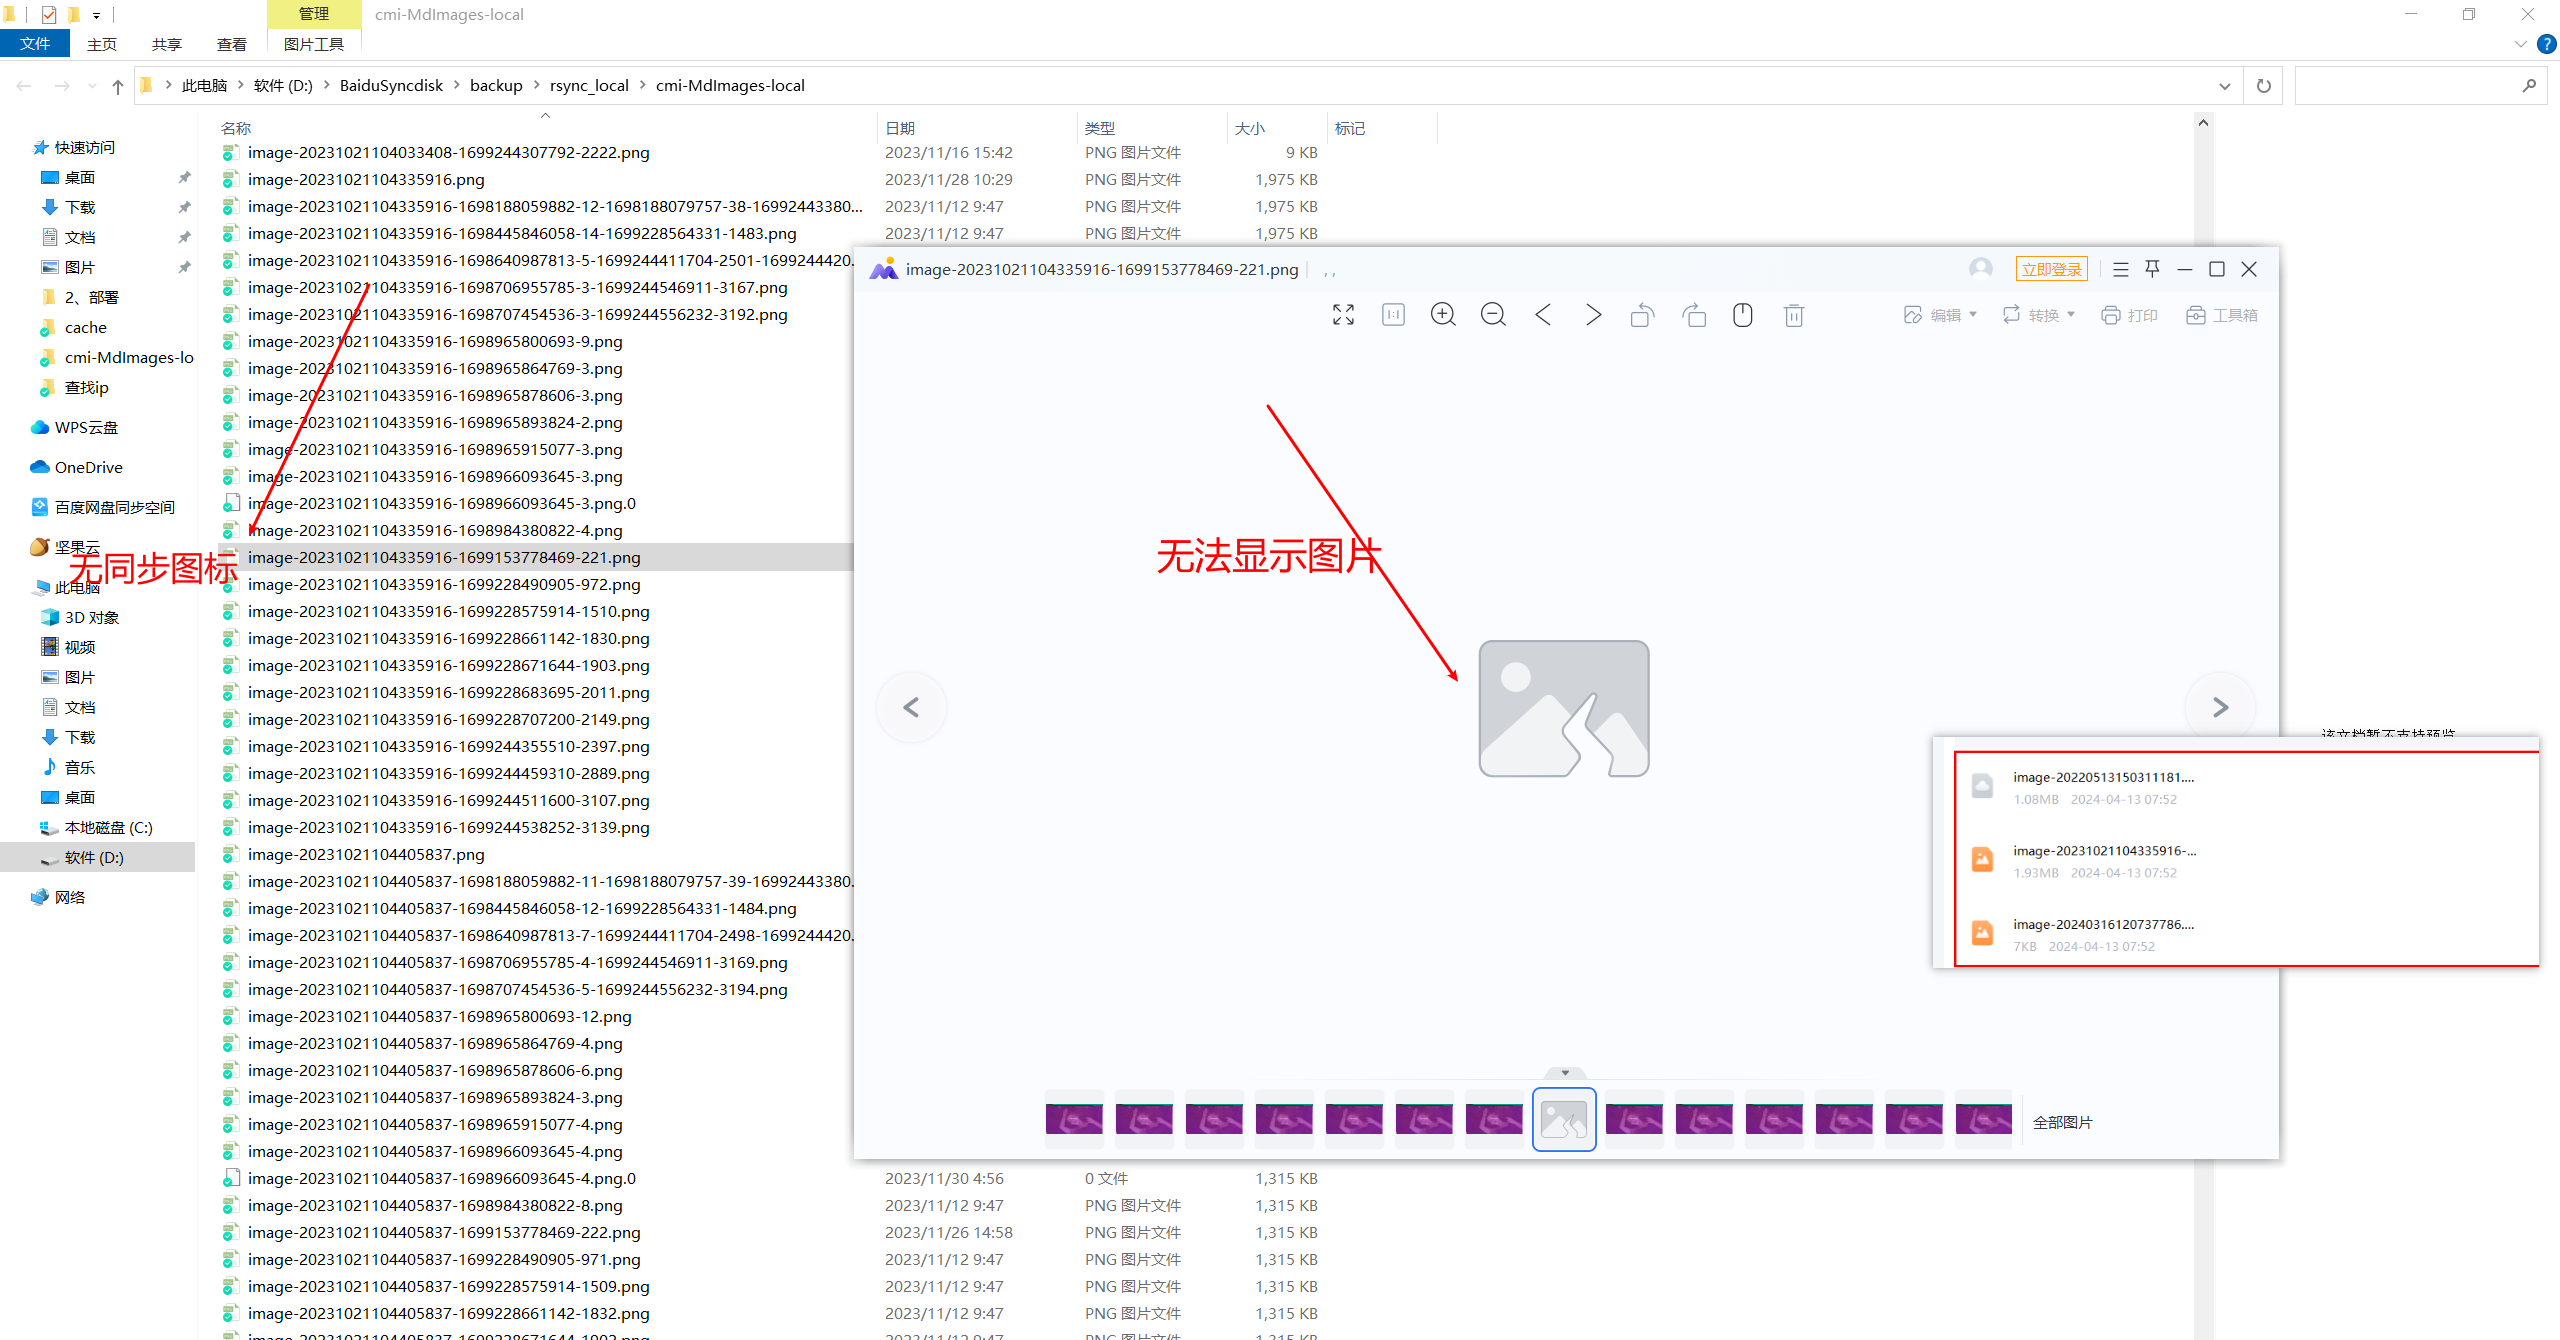2560x1340 pixels.
Task: Click the blue help question mark icon
Action: pos(2546,44)
